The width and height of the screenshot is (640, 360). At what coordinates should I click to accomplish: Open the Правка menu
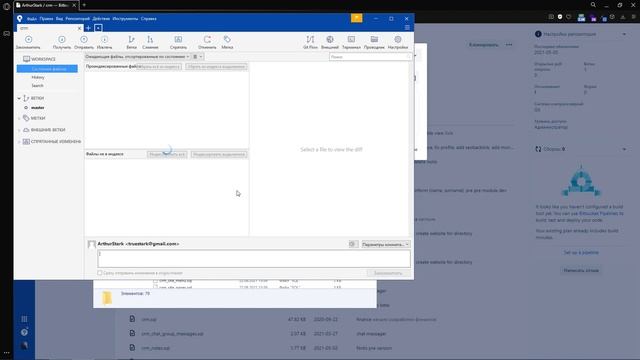pos(46,19)
